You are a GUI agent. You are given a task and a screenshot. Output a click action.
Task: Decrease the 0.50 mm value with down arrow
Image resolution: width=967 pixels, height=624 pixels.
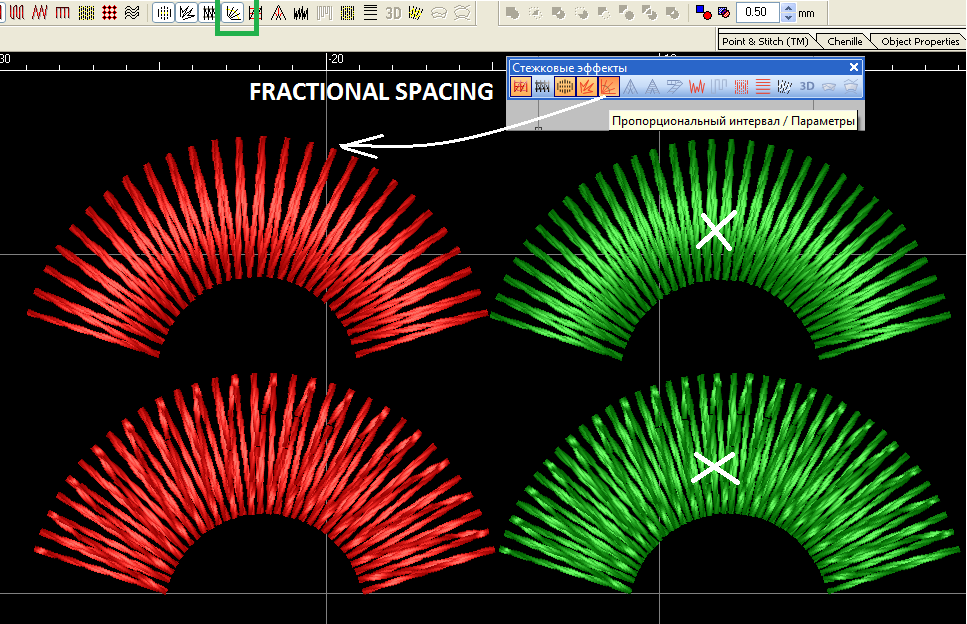[789, 18]
